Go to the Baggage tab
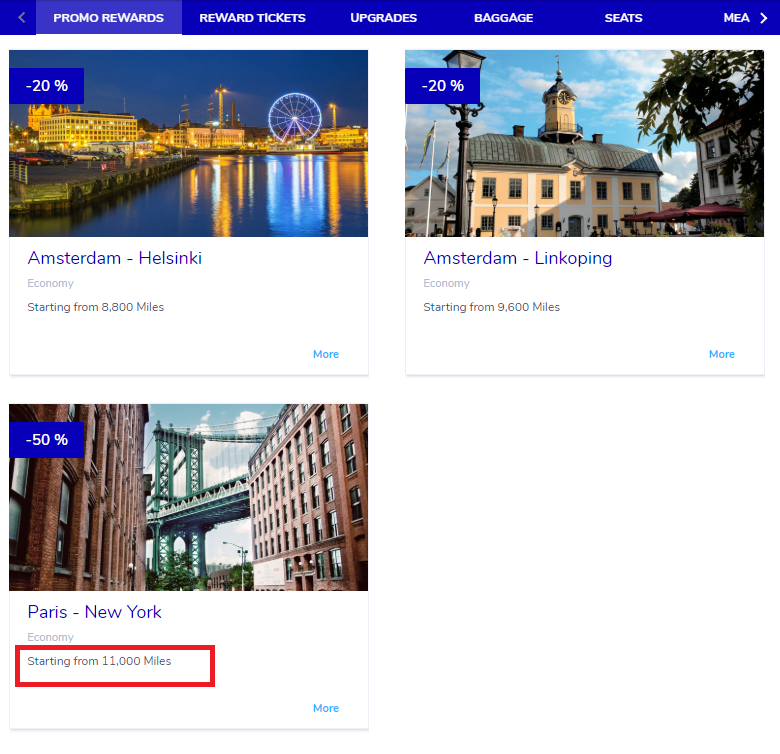The image size is (780, 754). 503,18
